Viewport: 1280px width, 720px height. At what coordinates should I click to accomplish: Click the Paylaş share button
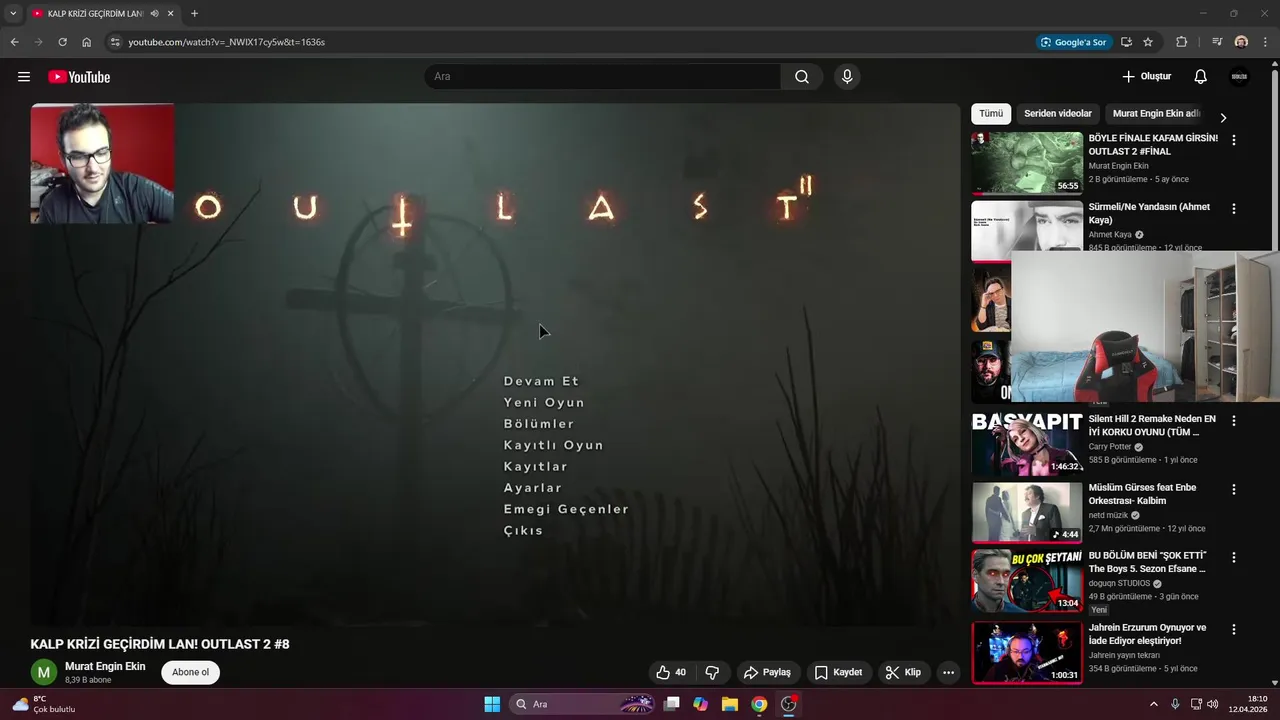click(768, 672)
